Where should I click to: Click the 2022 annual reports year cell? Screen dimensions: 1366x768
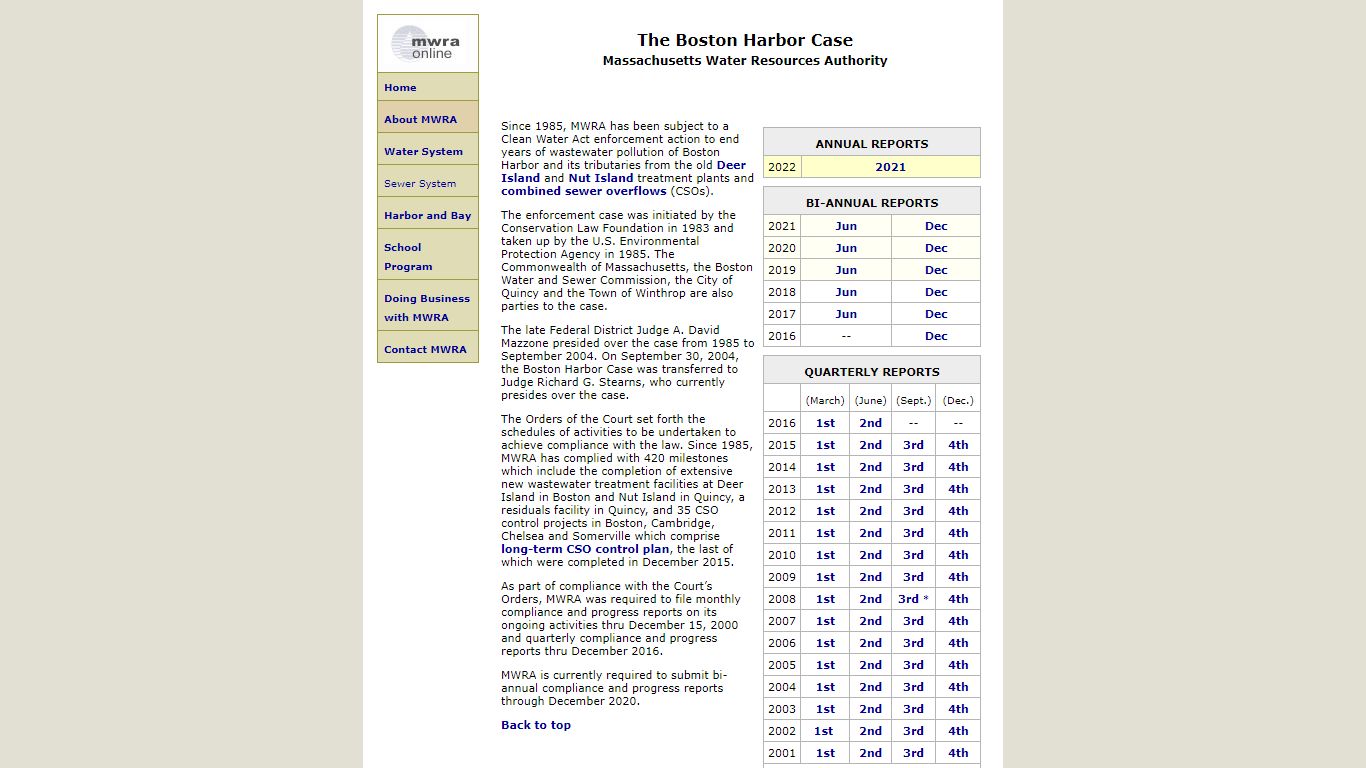point(782,167)
